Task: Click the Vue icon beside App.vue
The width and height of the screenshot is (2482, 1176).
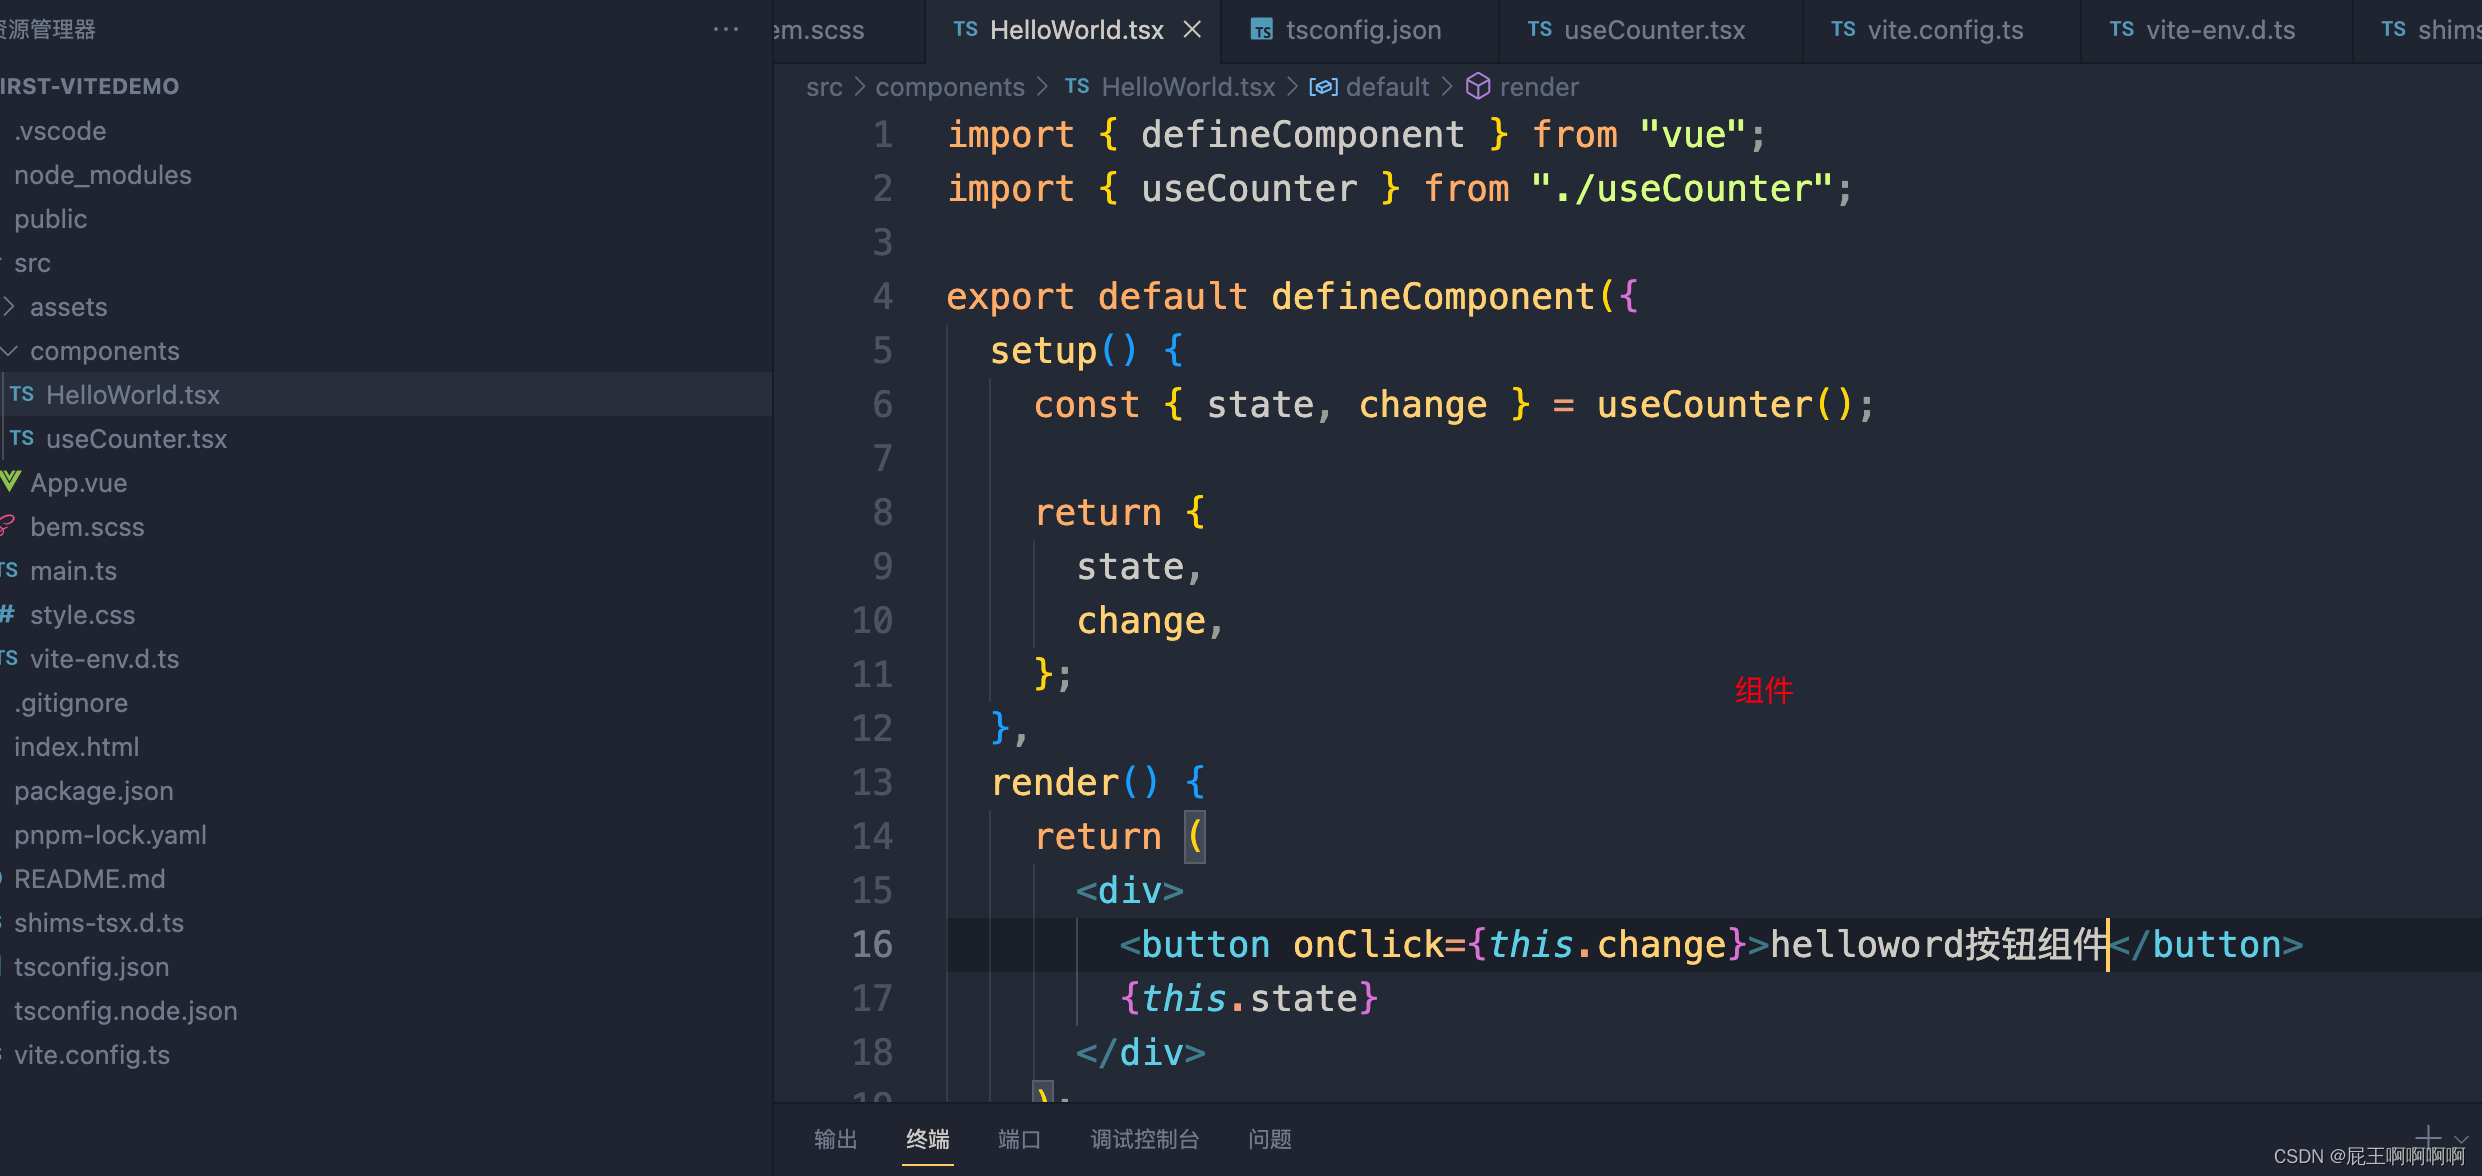Action: point(11,482)
